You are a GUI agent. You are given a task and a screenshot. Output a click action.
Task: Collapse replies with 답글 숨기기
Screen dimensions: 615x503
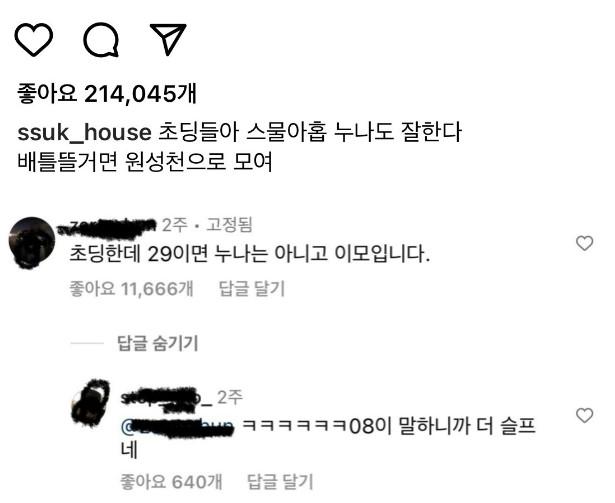coord(158,343)
